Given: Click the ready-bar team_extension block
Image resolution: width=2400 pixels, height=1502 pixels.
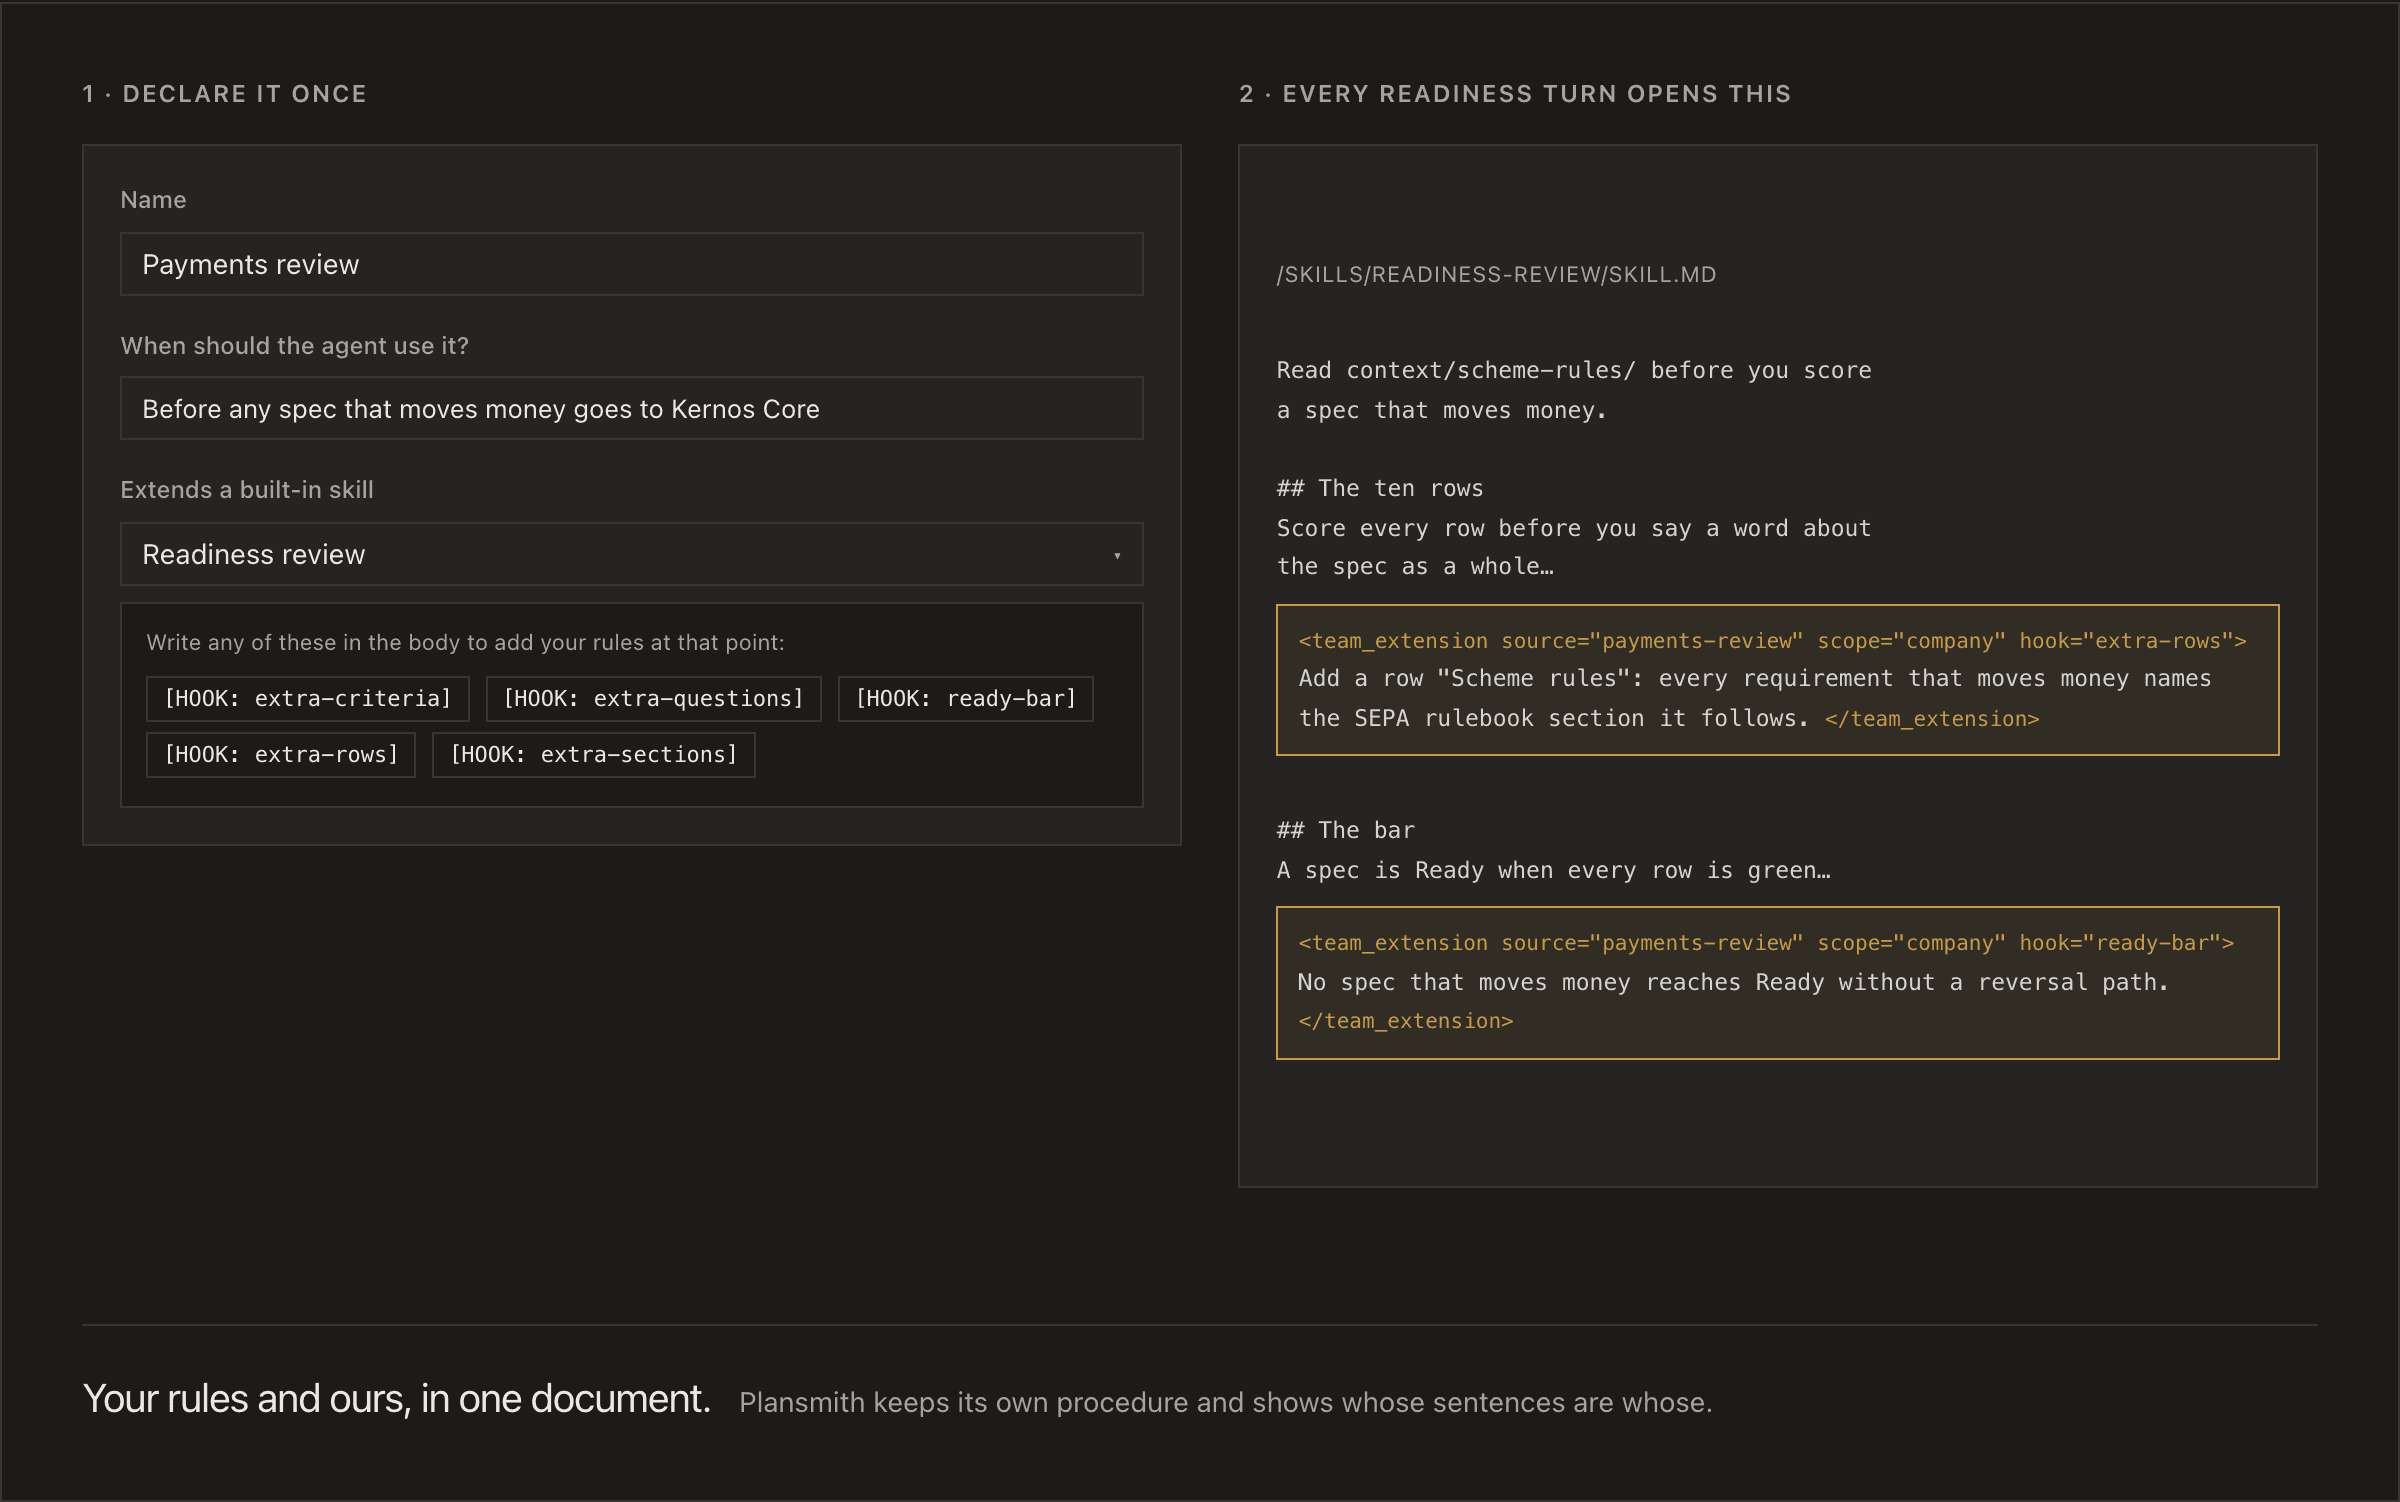Looking at the screenshot, I should pos(1777,983).
